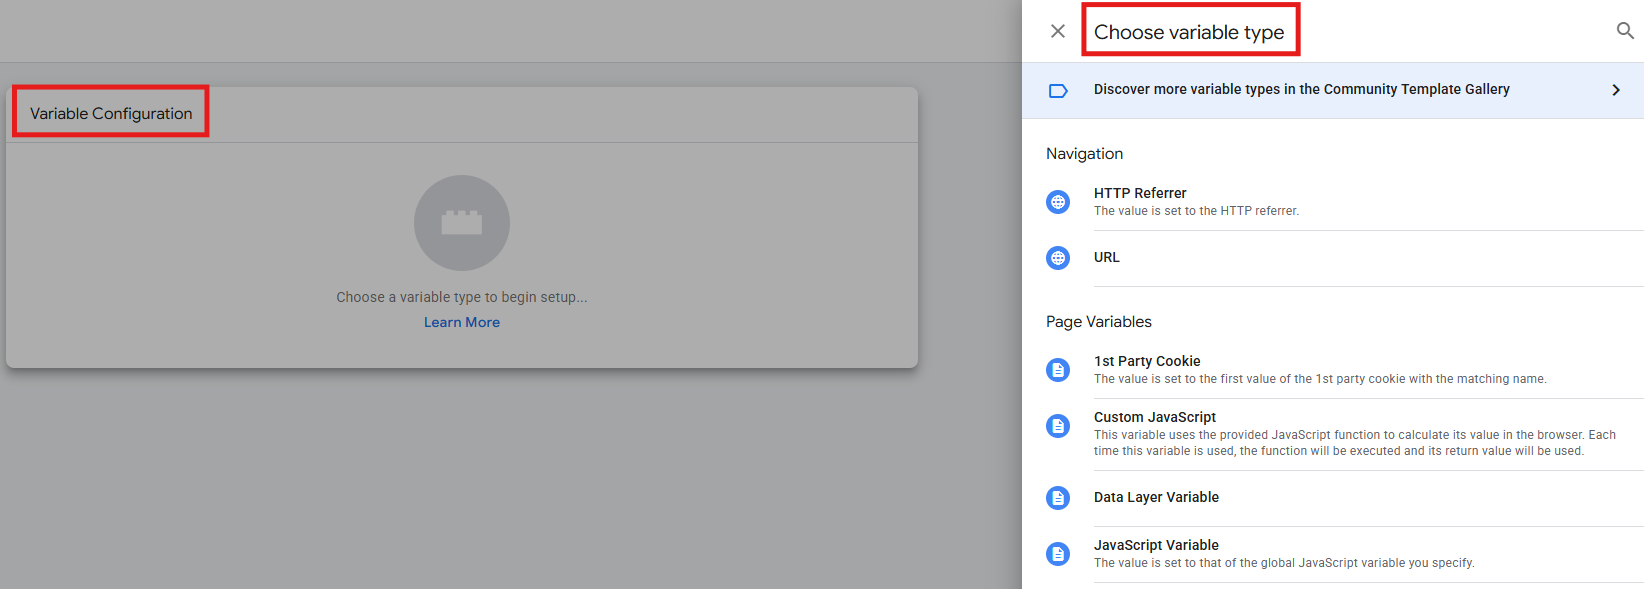
Task: Open the Learn More link
Action: 462,322
